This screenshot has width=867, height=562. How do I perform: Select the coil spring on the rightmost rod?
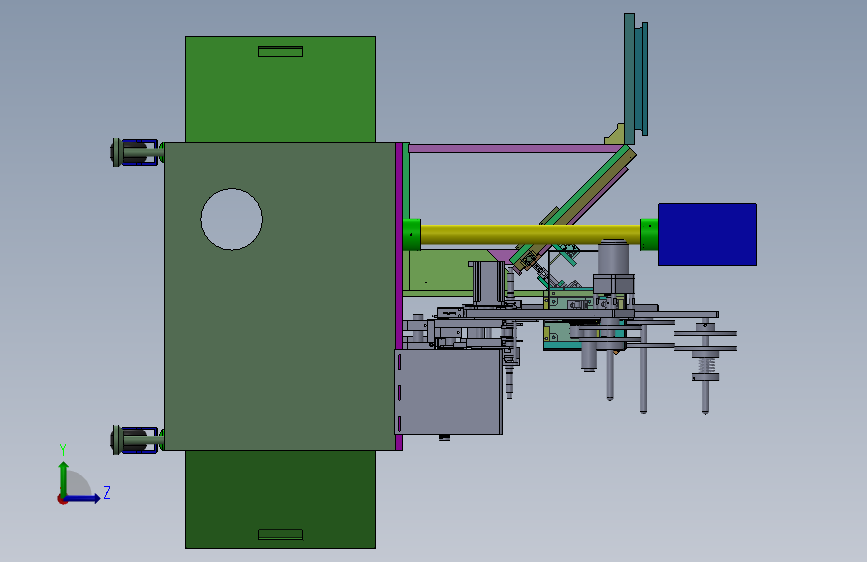706,366
